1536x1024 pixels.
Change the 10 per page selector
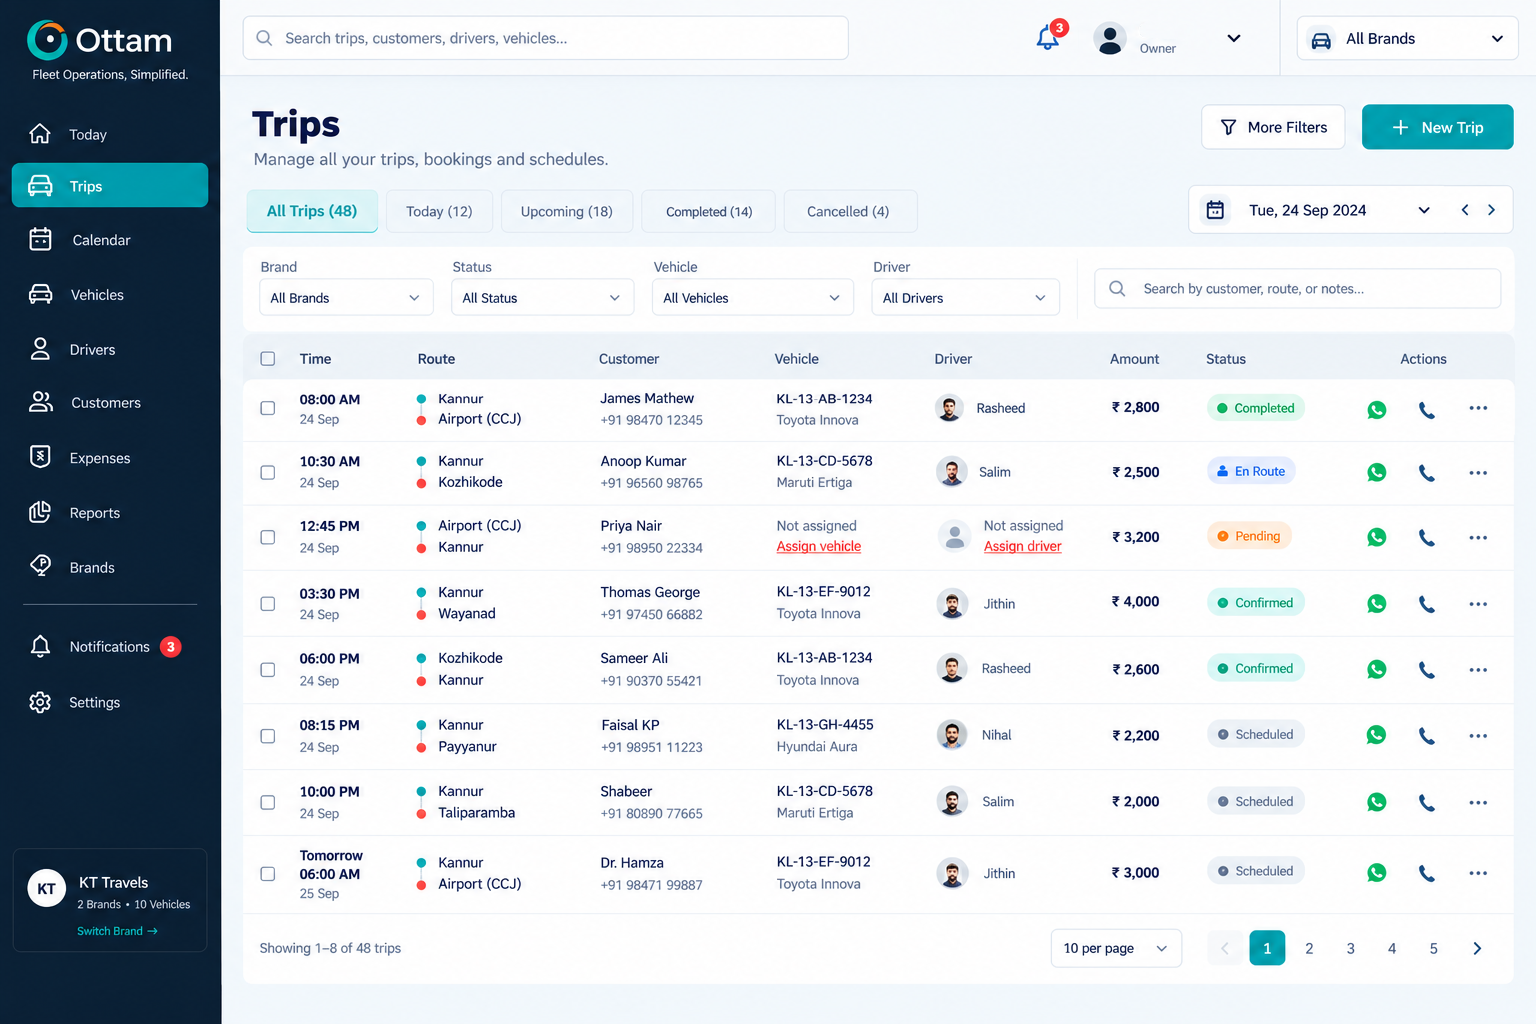coord(1116,948)
